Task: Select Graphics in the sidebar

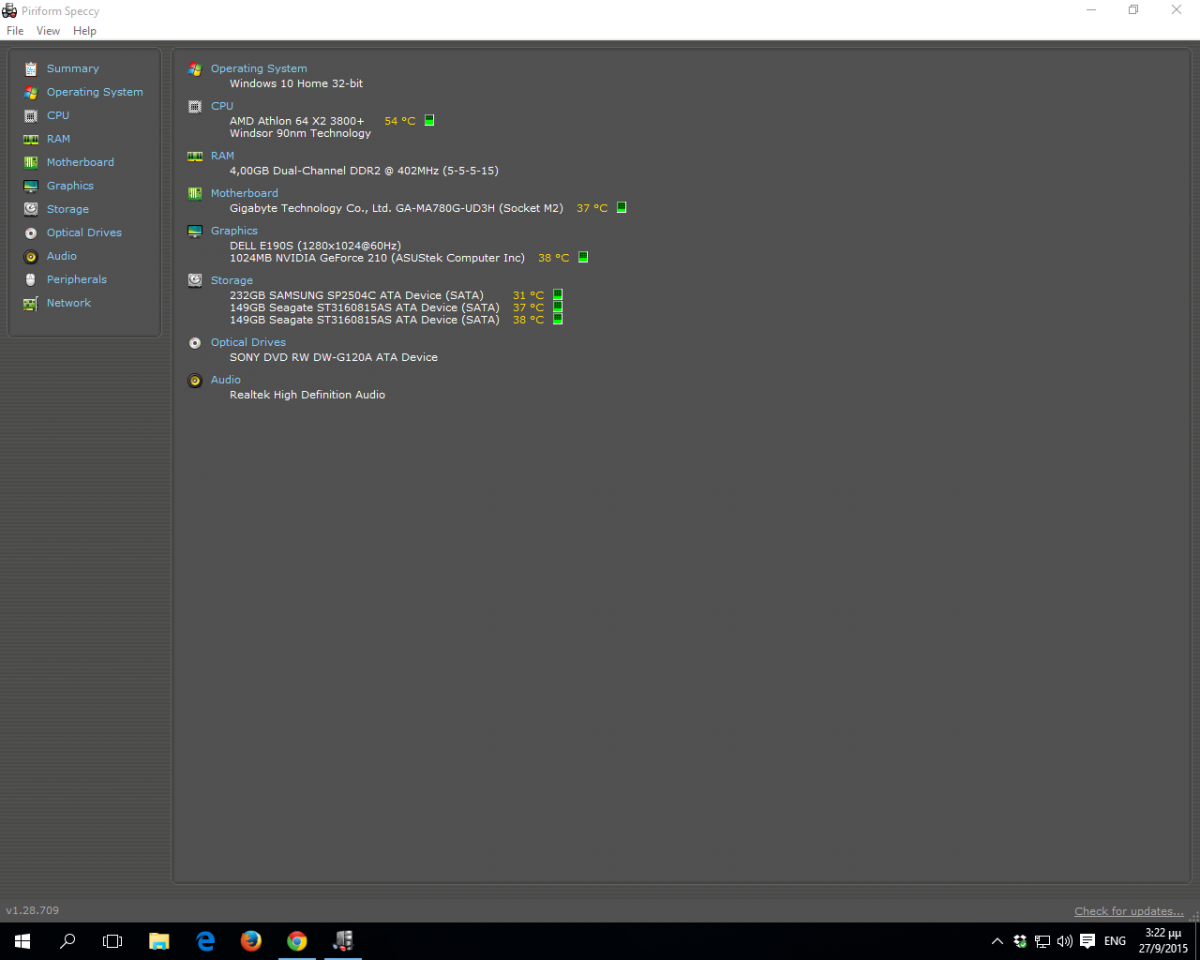Action: (70, 186)
